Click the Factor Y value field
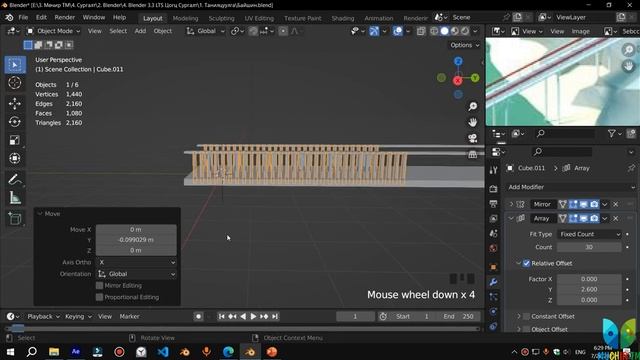The image size is (640, 360). (x=589, y=289)
